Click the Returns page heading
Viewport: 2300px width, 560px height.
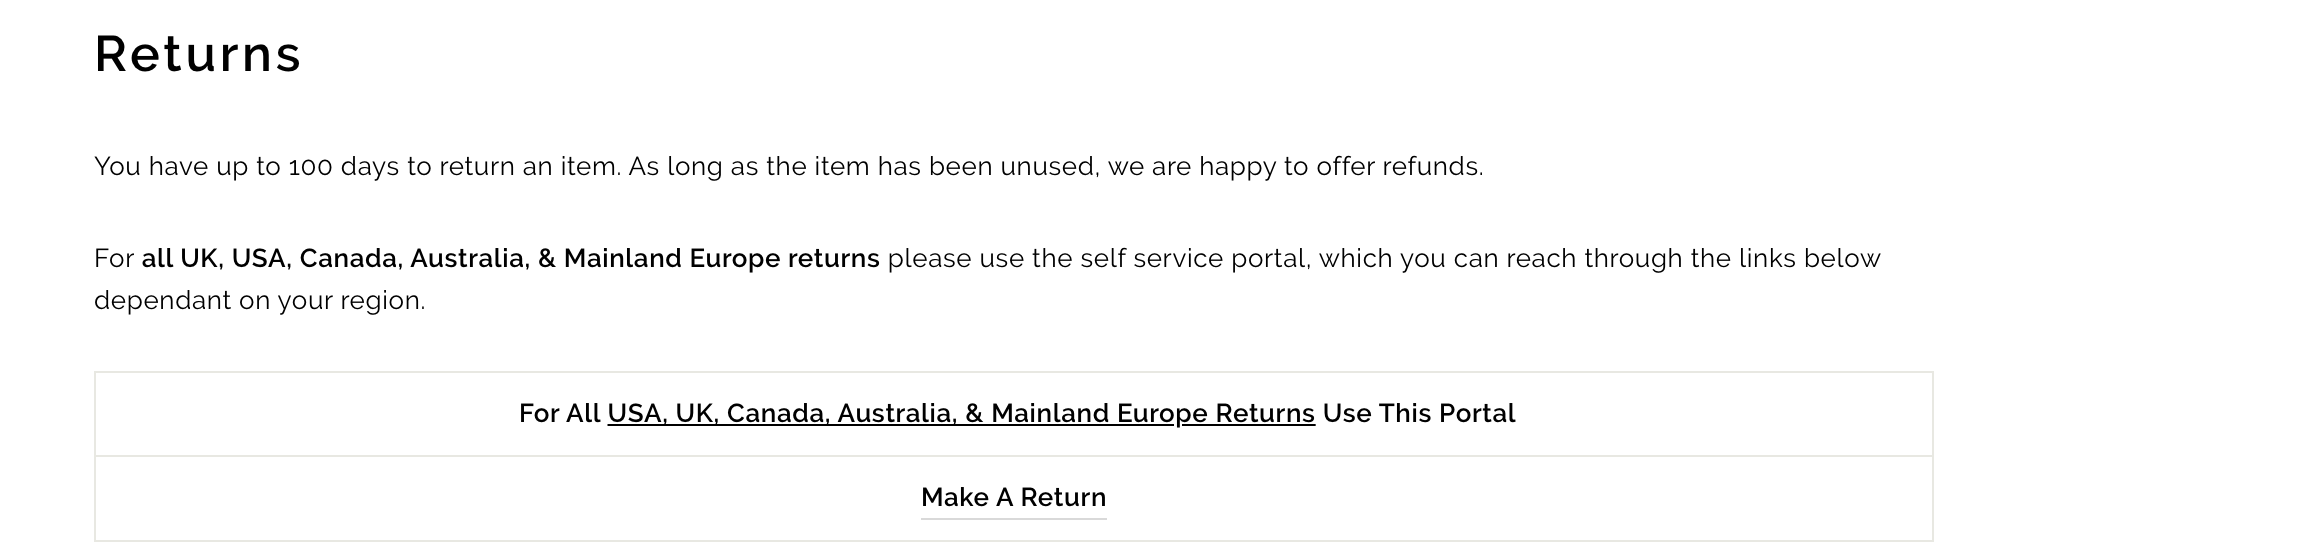point(198,54)
